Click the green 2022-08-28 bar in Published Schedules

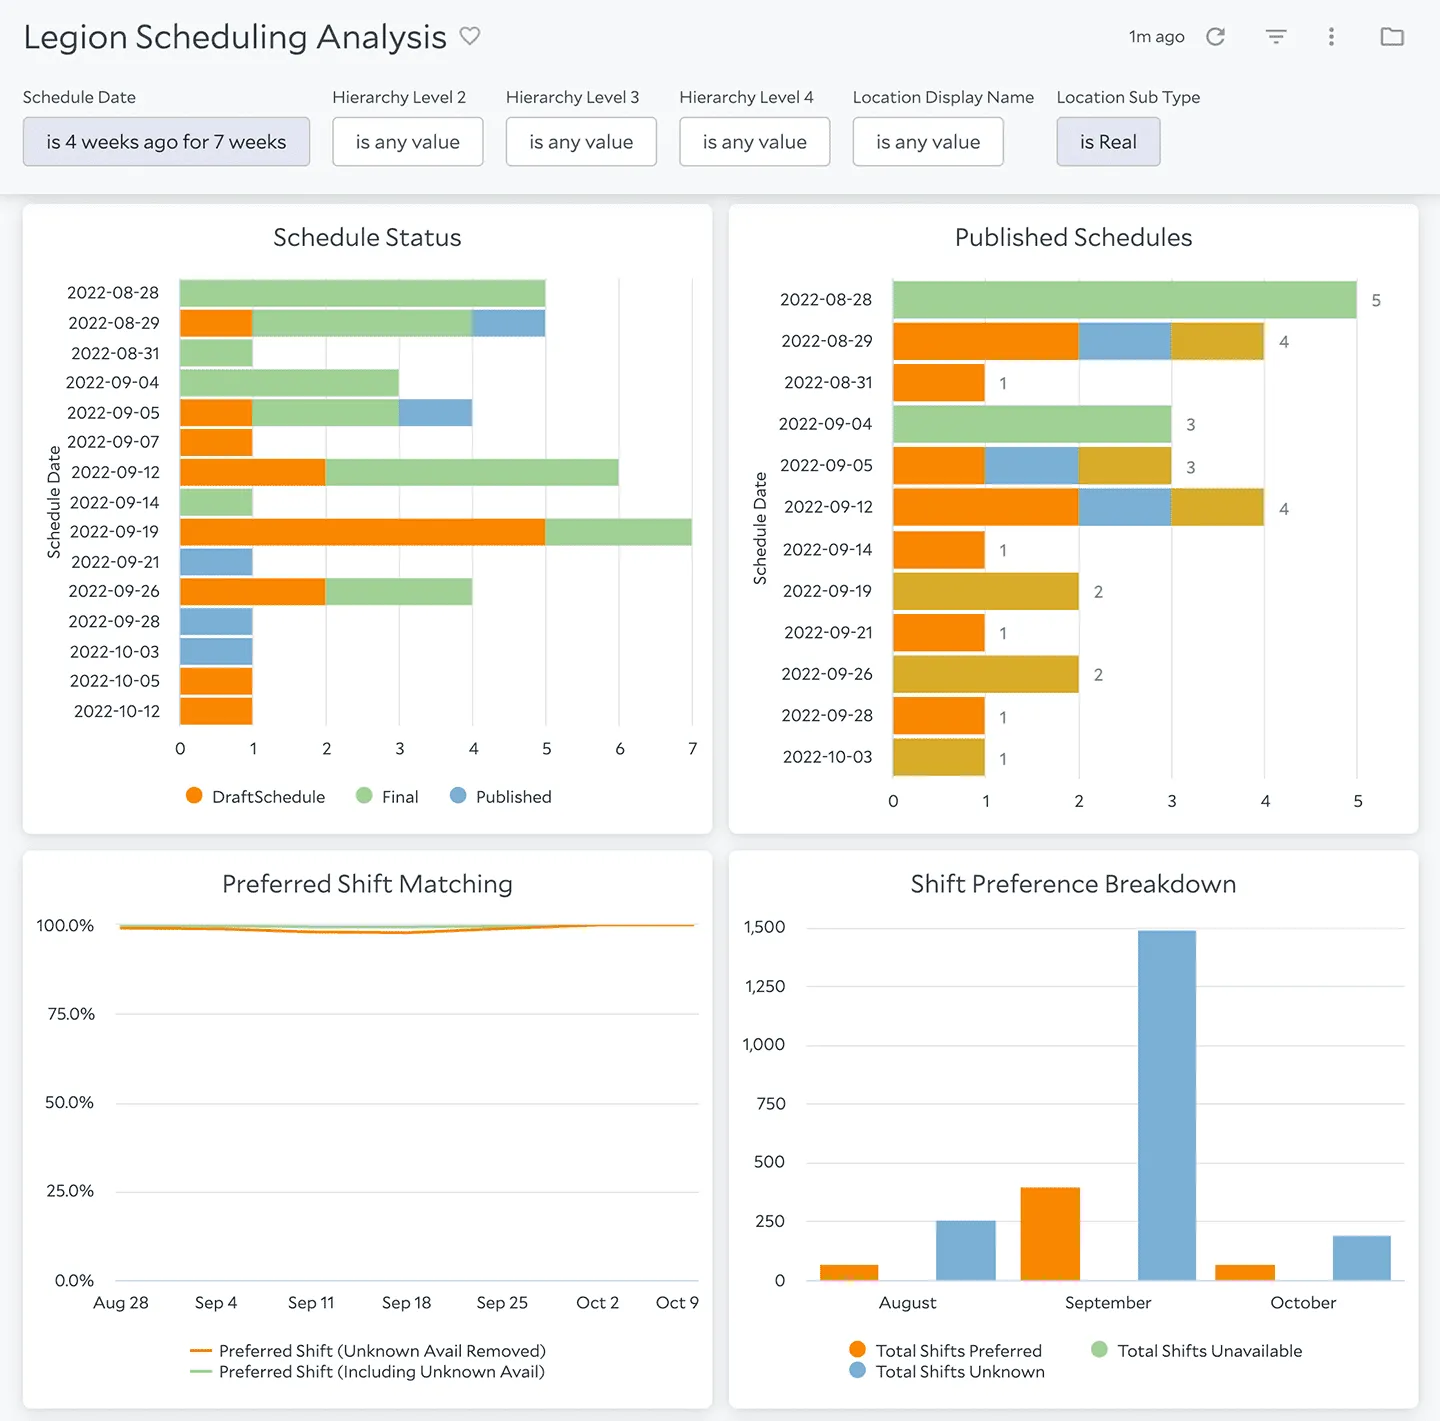1125,300
